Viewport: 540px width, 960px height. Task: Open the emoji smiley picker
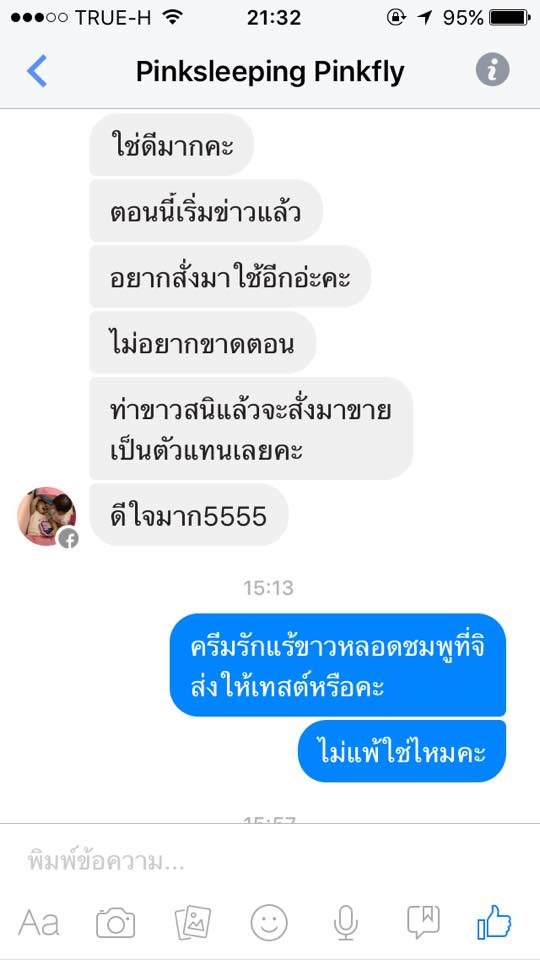pyautogui.click(x=269, y=922)
